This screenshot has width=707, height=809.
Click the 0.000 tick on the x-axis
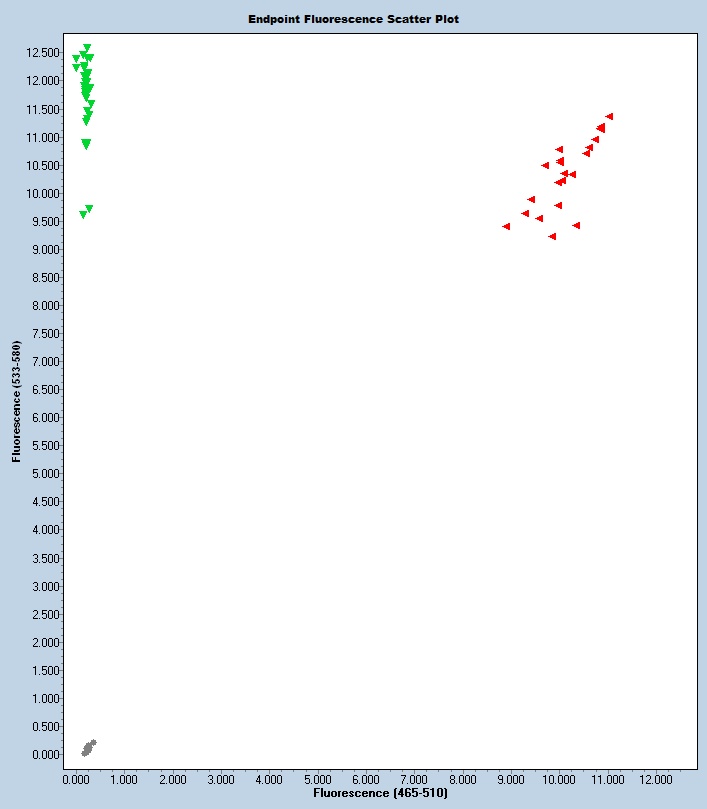(x=76, y=777)
